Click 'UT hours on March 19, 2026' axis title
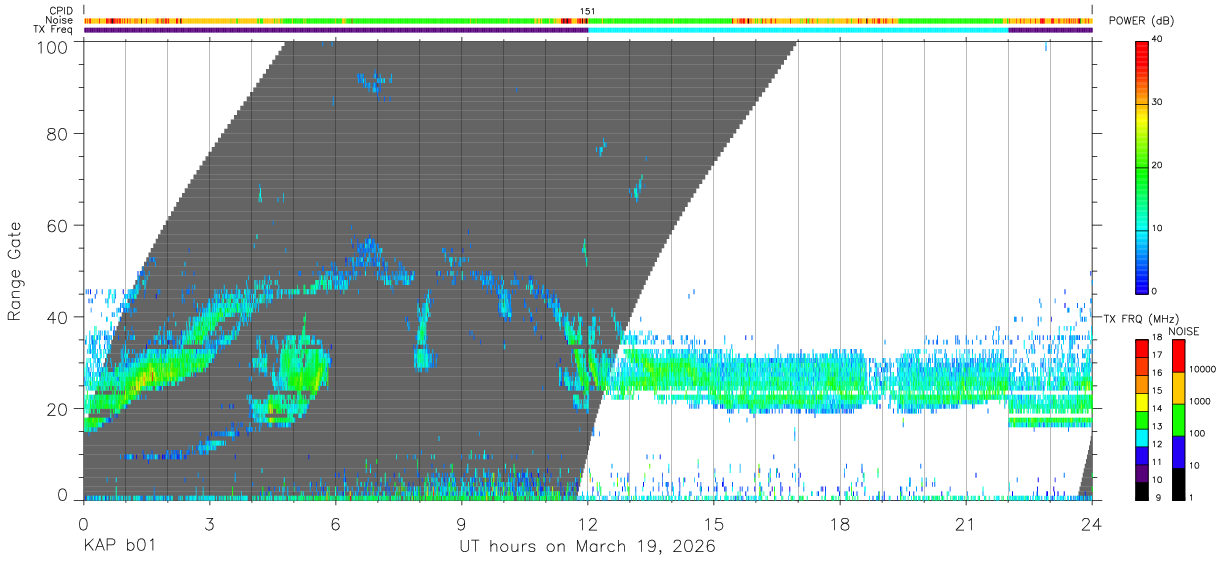The width and height of the screenshot is (1228, 567). [587, 547]
